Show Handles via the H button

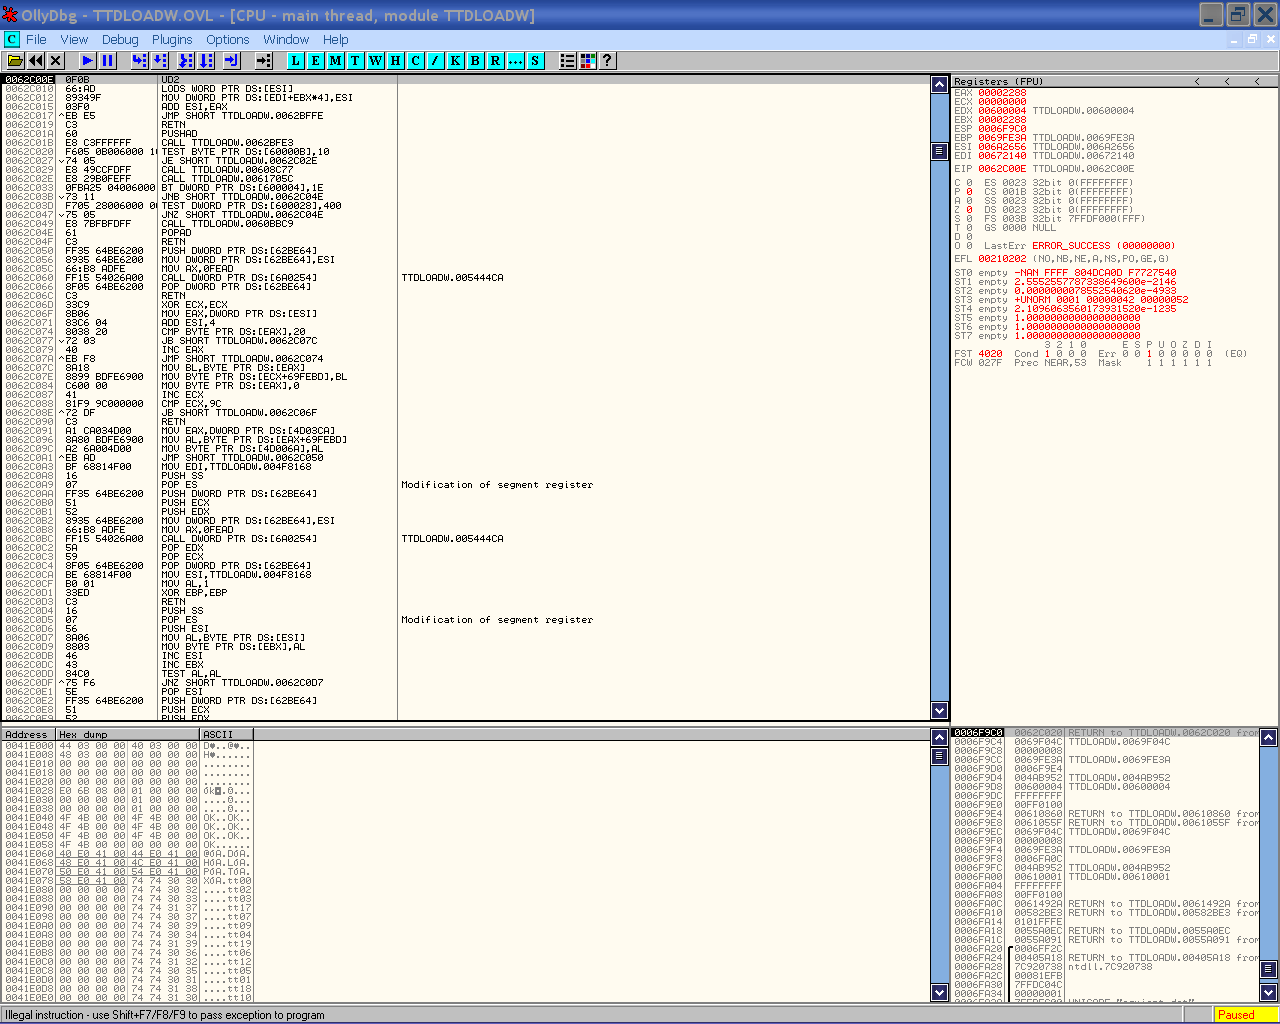395,61
